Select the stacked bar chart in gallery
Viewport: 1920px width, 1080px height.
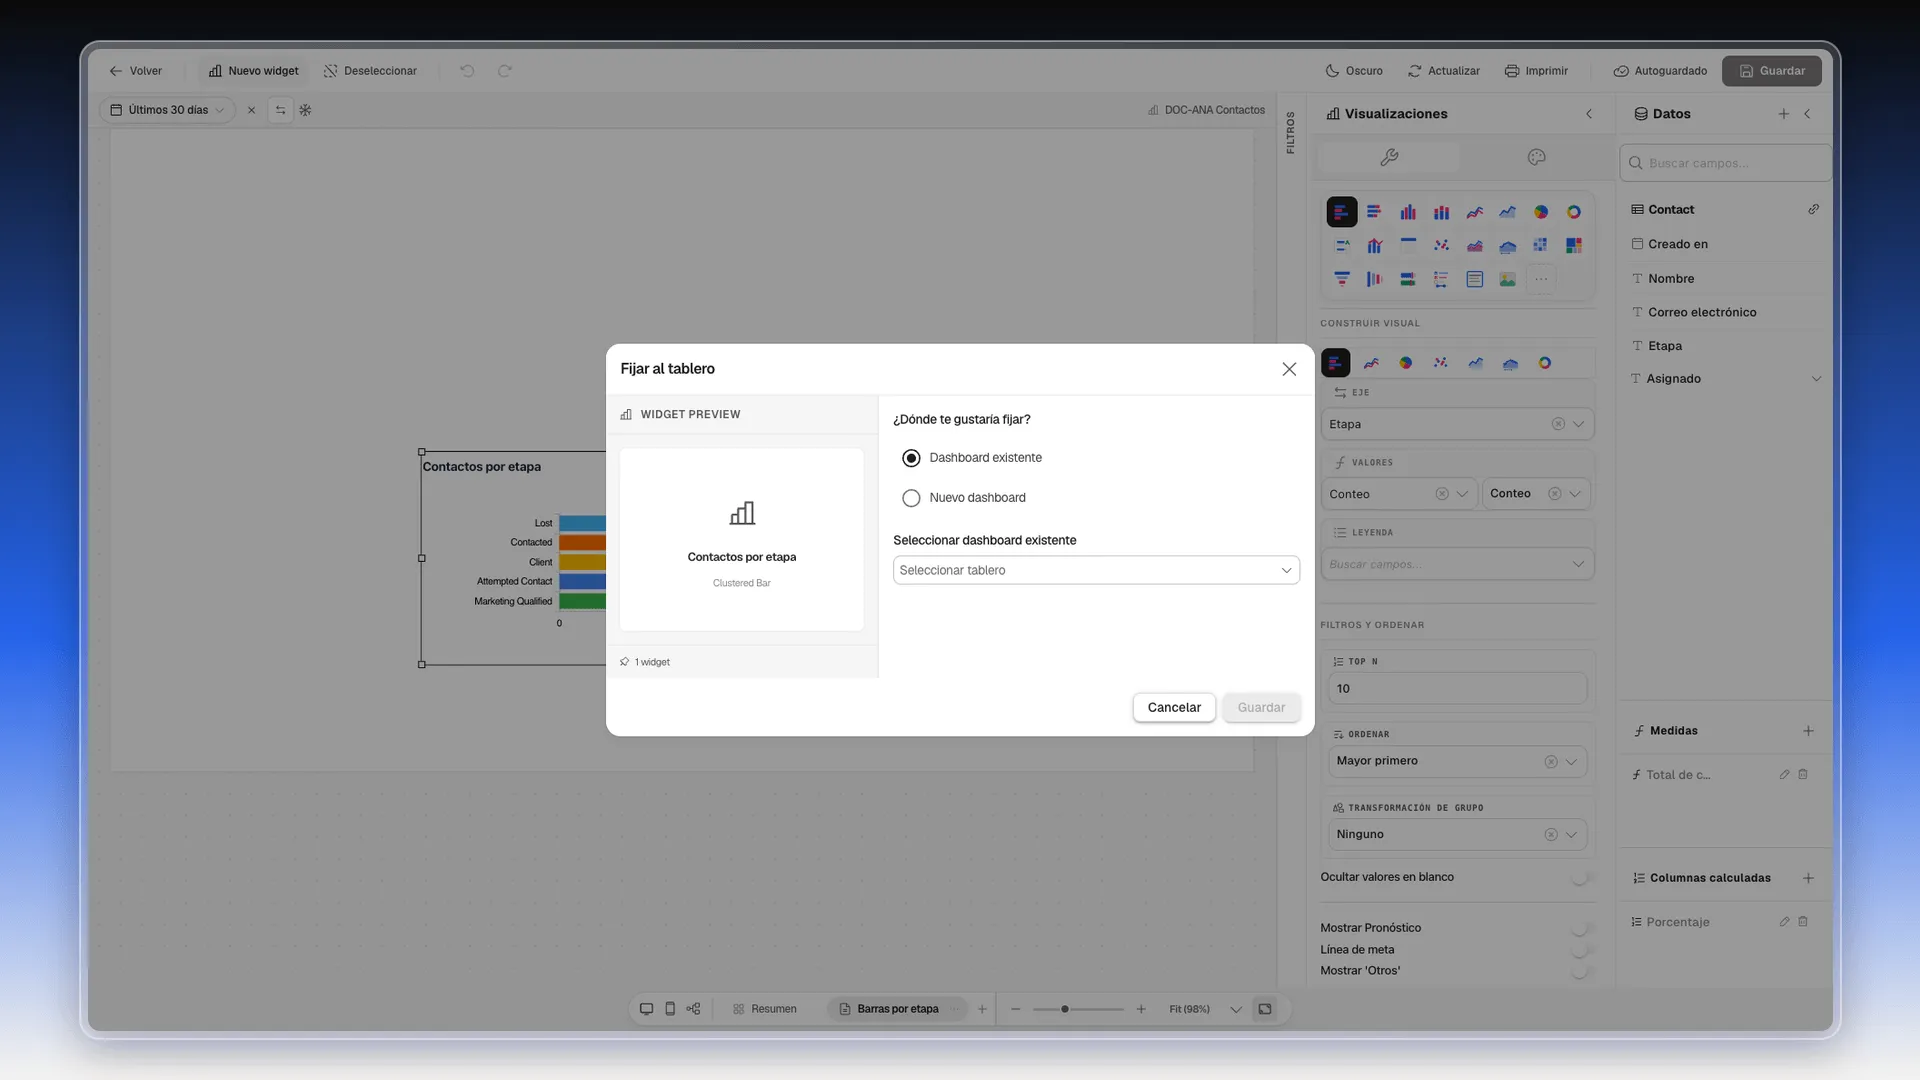(x=1374, y=212)
